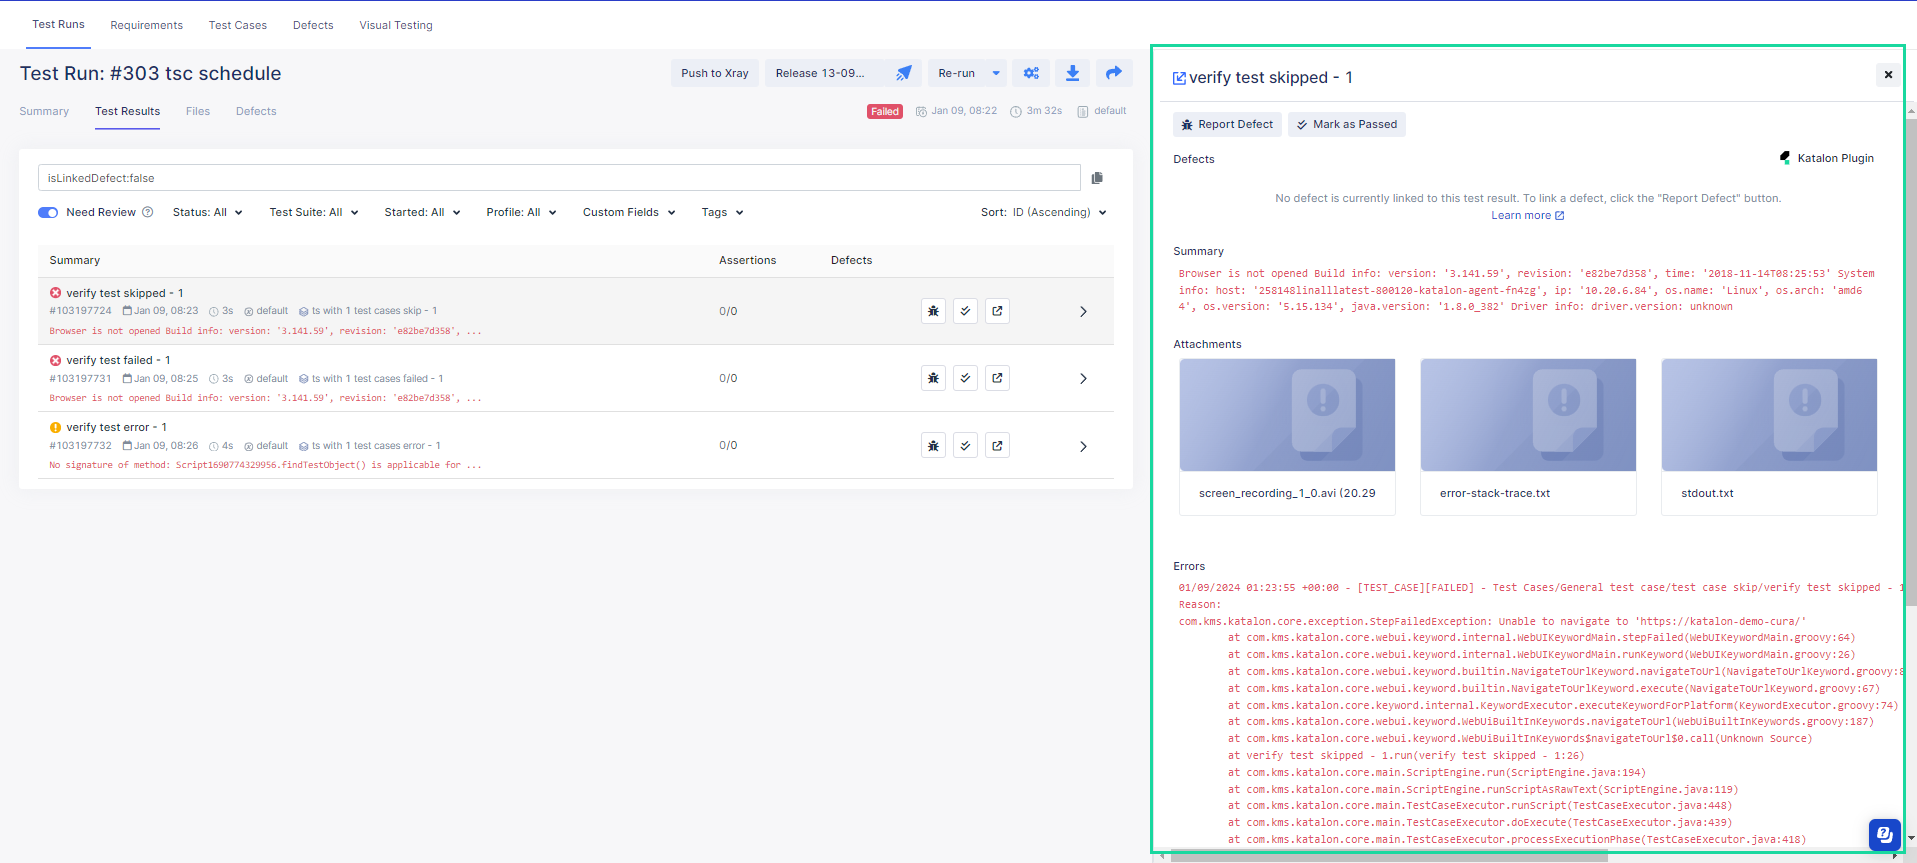Viewport: 1917px width, 863px height.
Task: Expand the Re-run dropdown arrow
Action: pyautogui.click(x=996, y=73)
